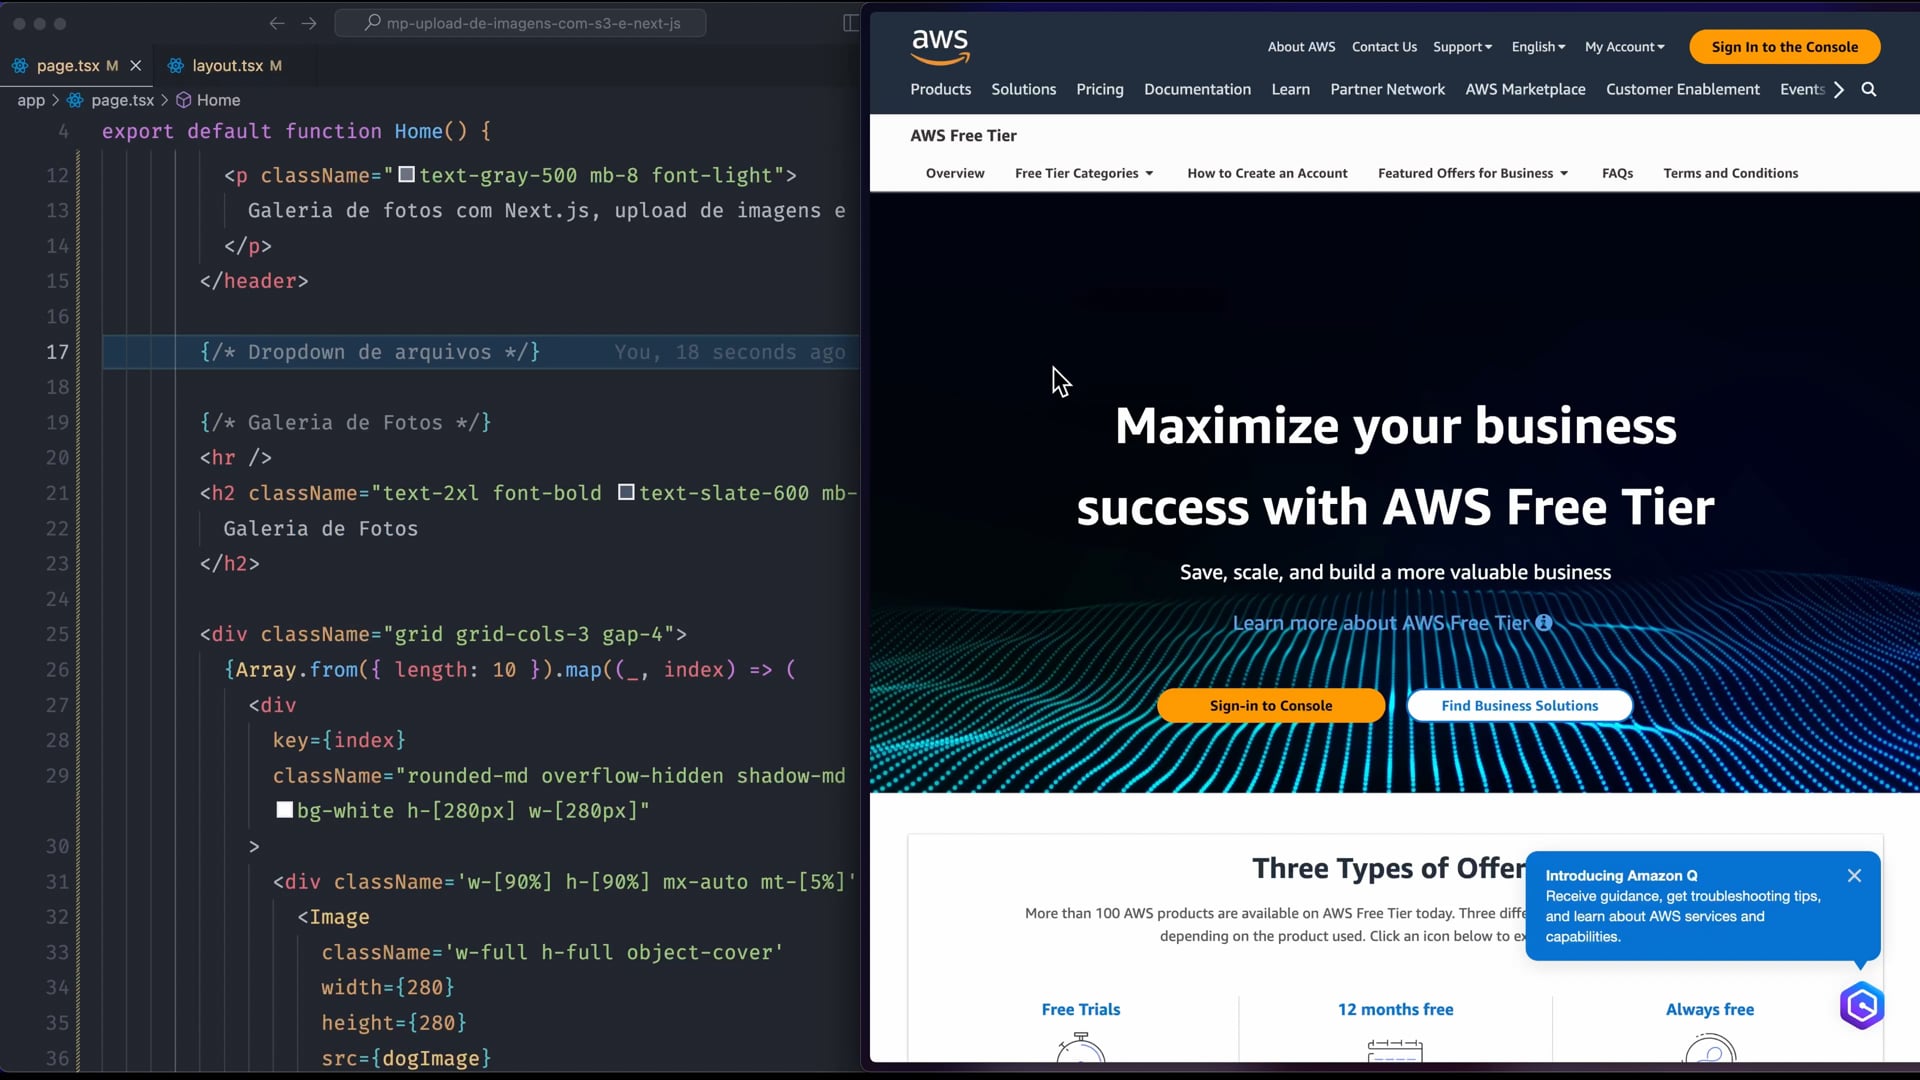Click the AWS logo icon

pos(940,46)
